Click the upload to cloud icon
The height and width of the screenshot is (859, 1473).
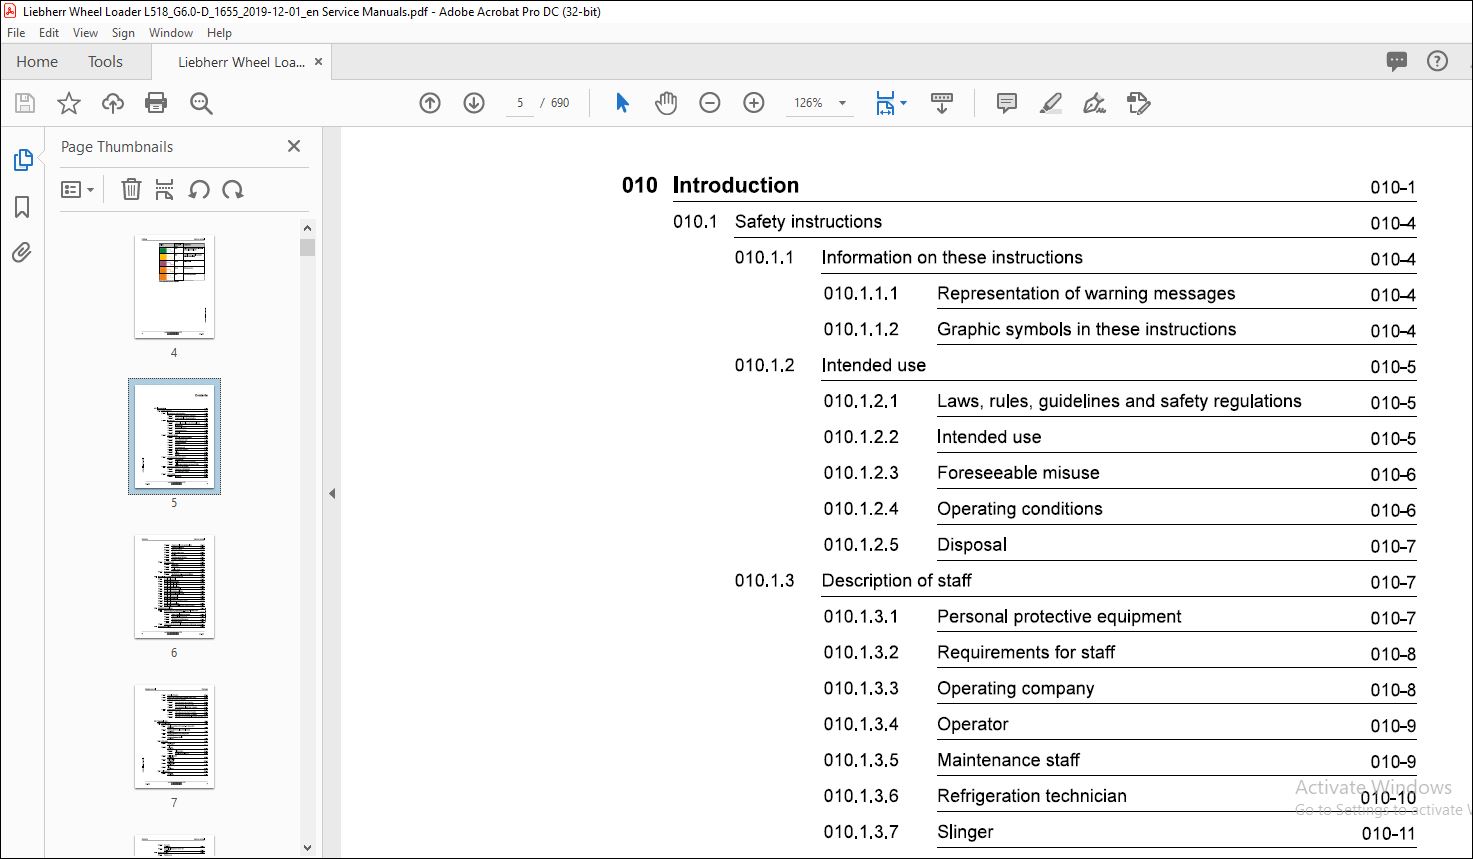click(113, 103)
